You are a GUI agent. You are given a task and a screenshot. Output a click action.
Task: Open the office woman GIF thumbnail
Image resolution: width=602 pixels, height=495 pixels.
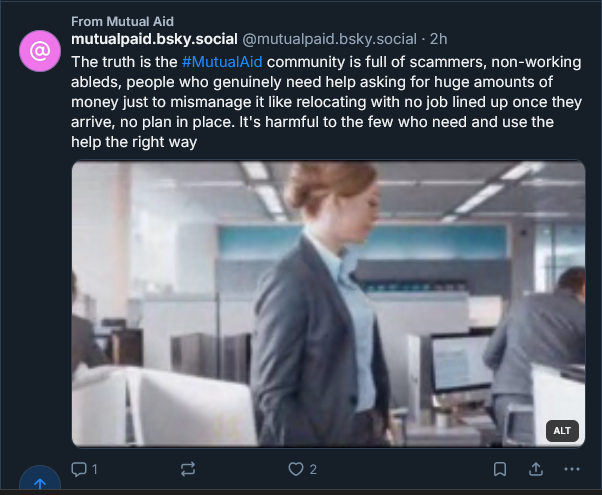pos(328,304)
